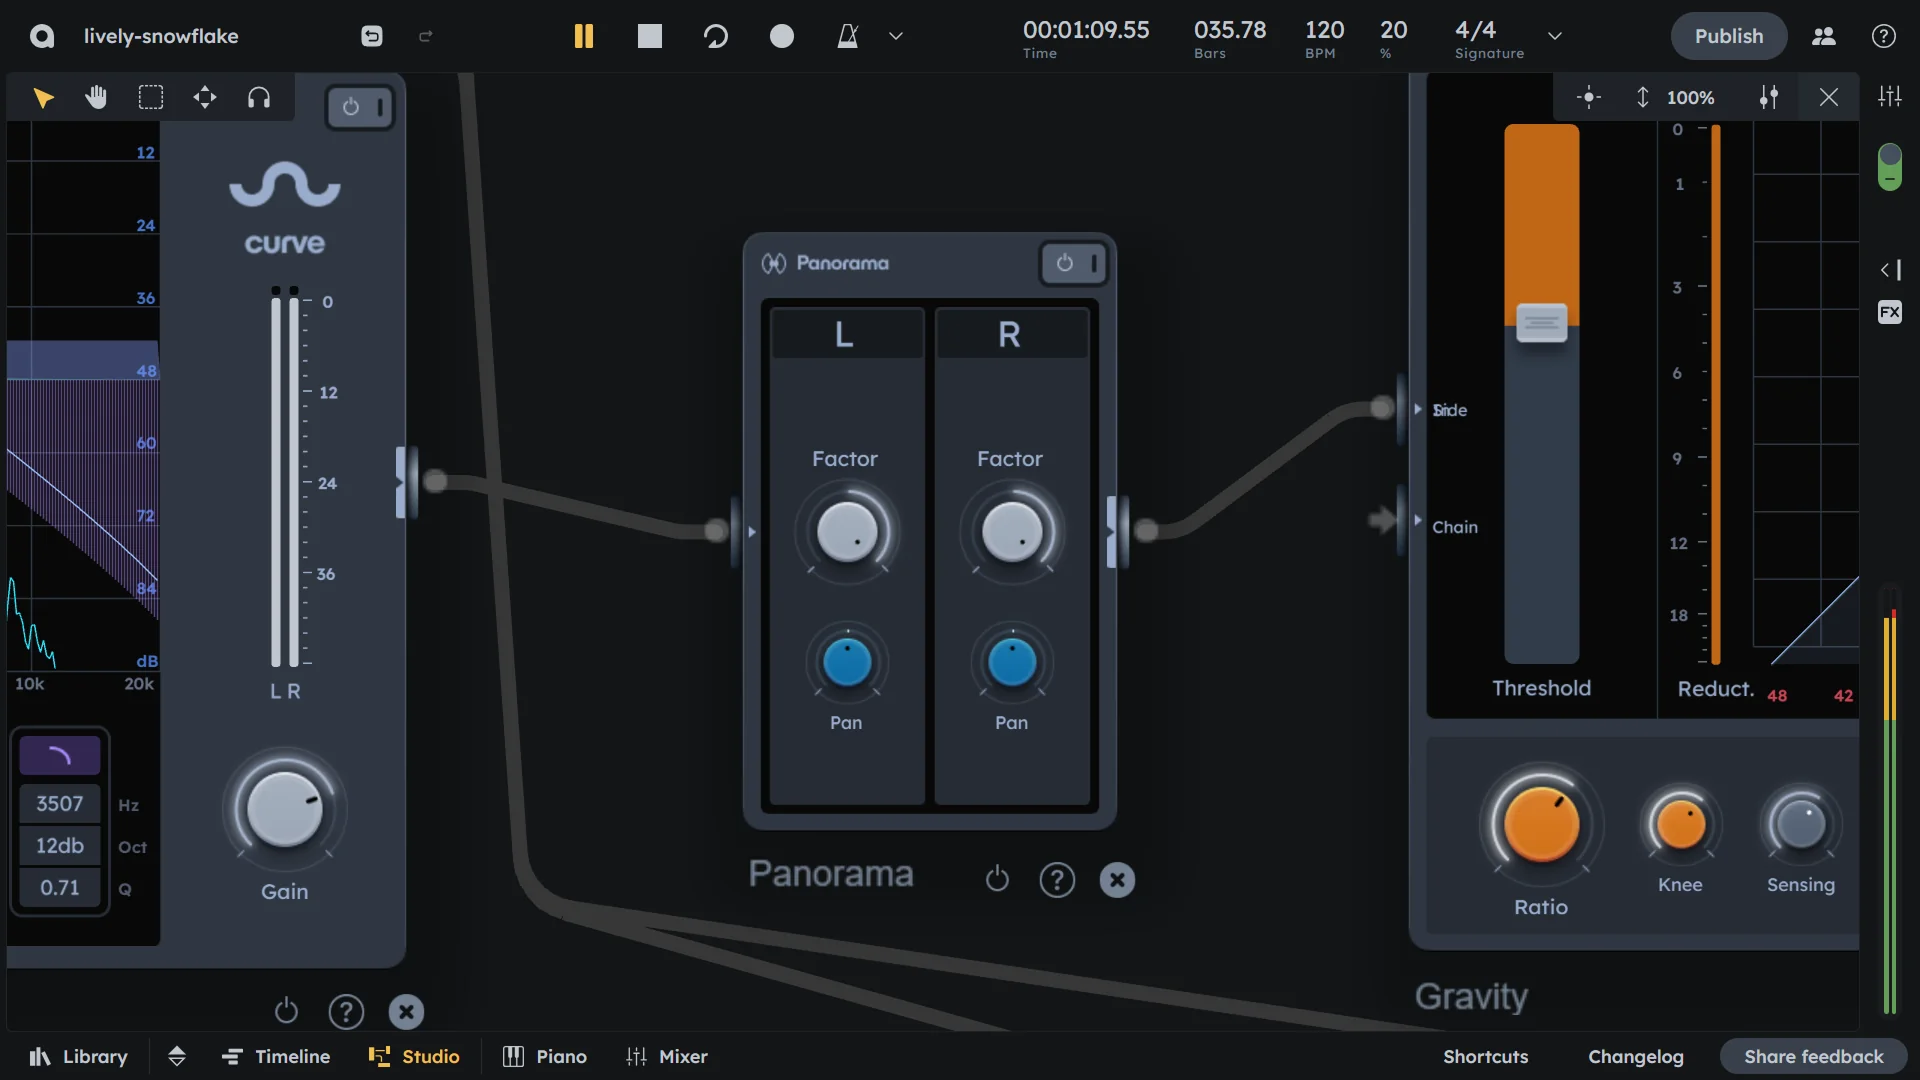Activate the hand pan tool
Image resolution: width=1920 pixels, height=1080 pixels.
[96, 97]
